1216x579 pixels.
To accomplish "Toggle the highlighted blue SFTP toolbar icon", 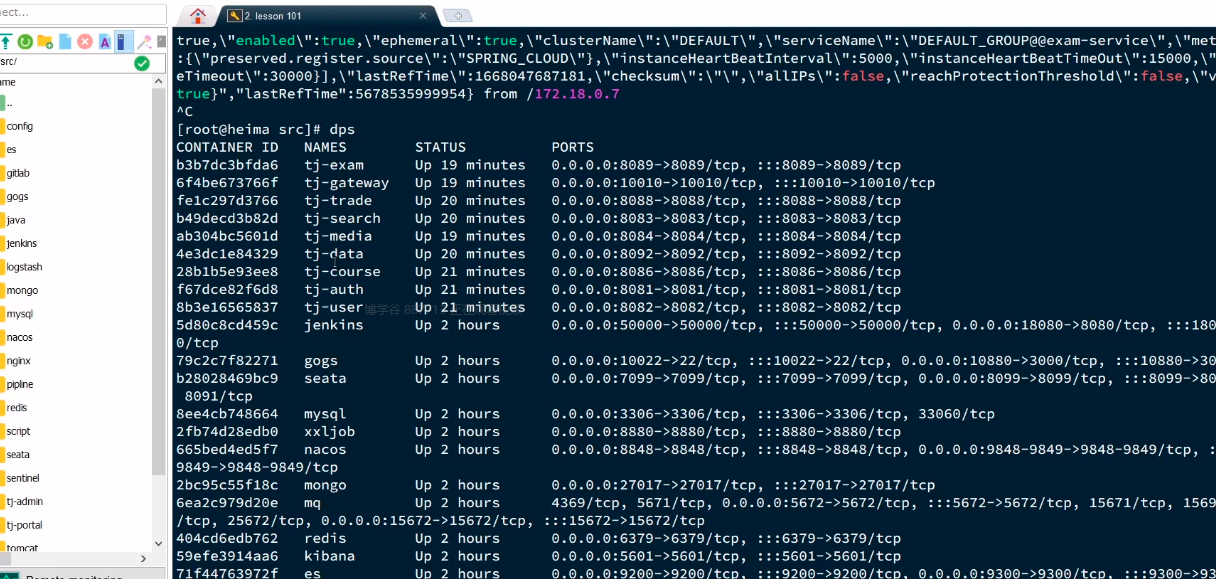I will coord(123,41).
